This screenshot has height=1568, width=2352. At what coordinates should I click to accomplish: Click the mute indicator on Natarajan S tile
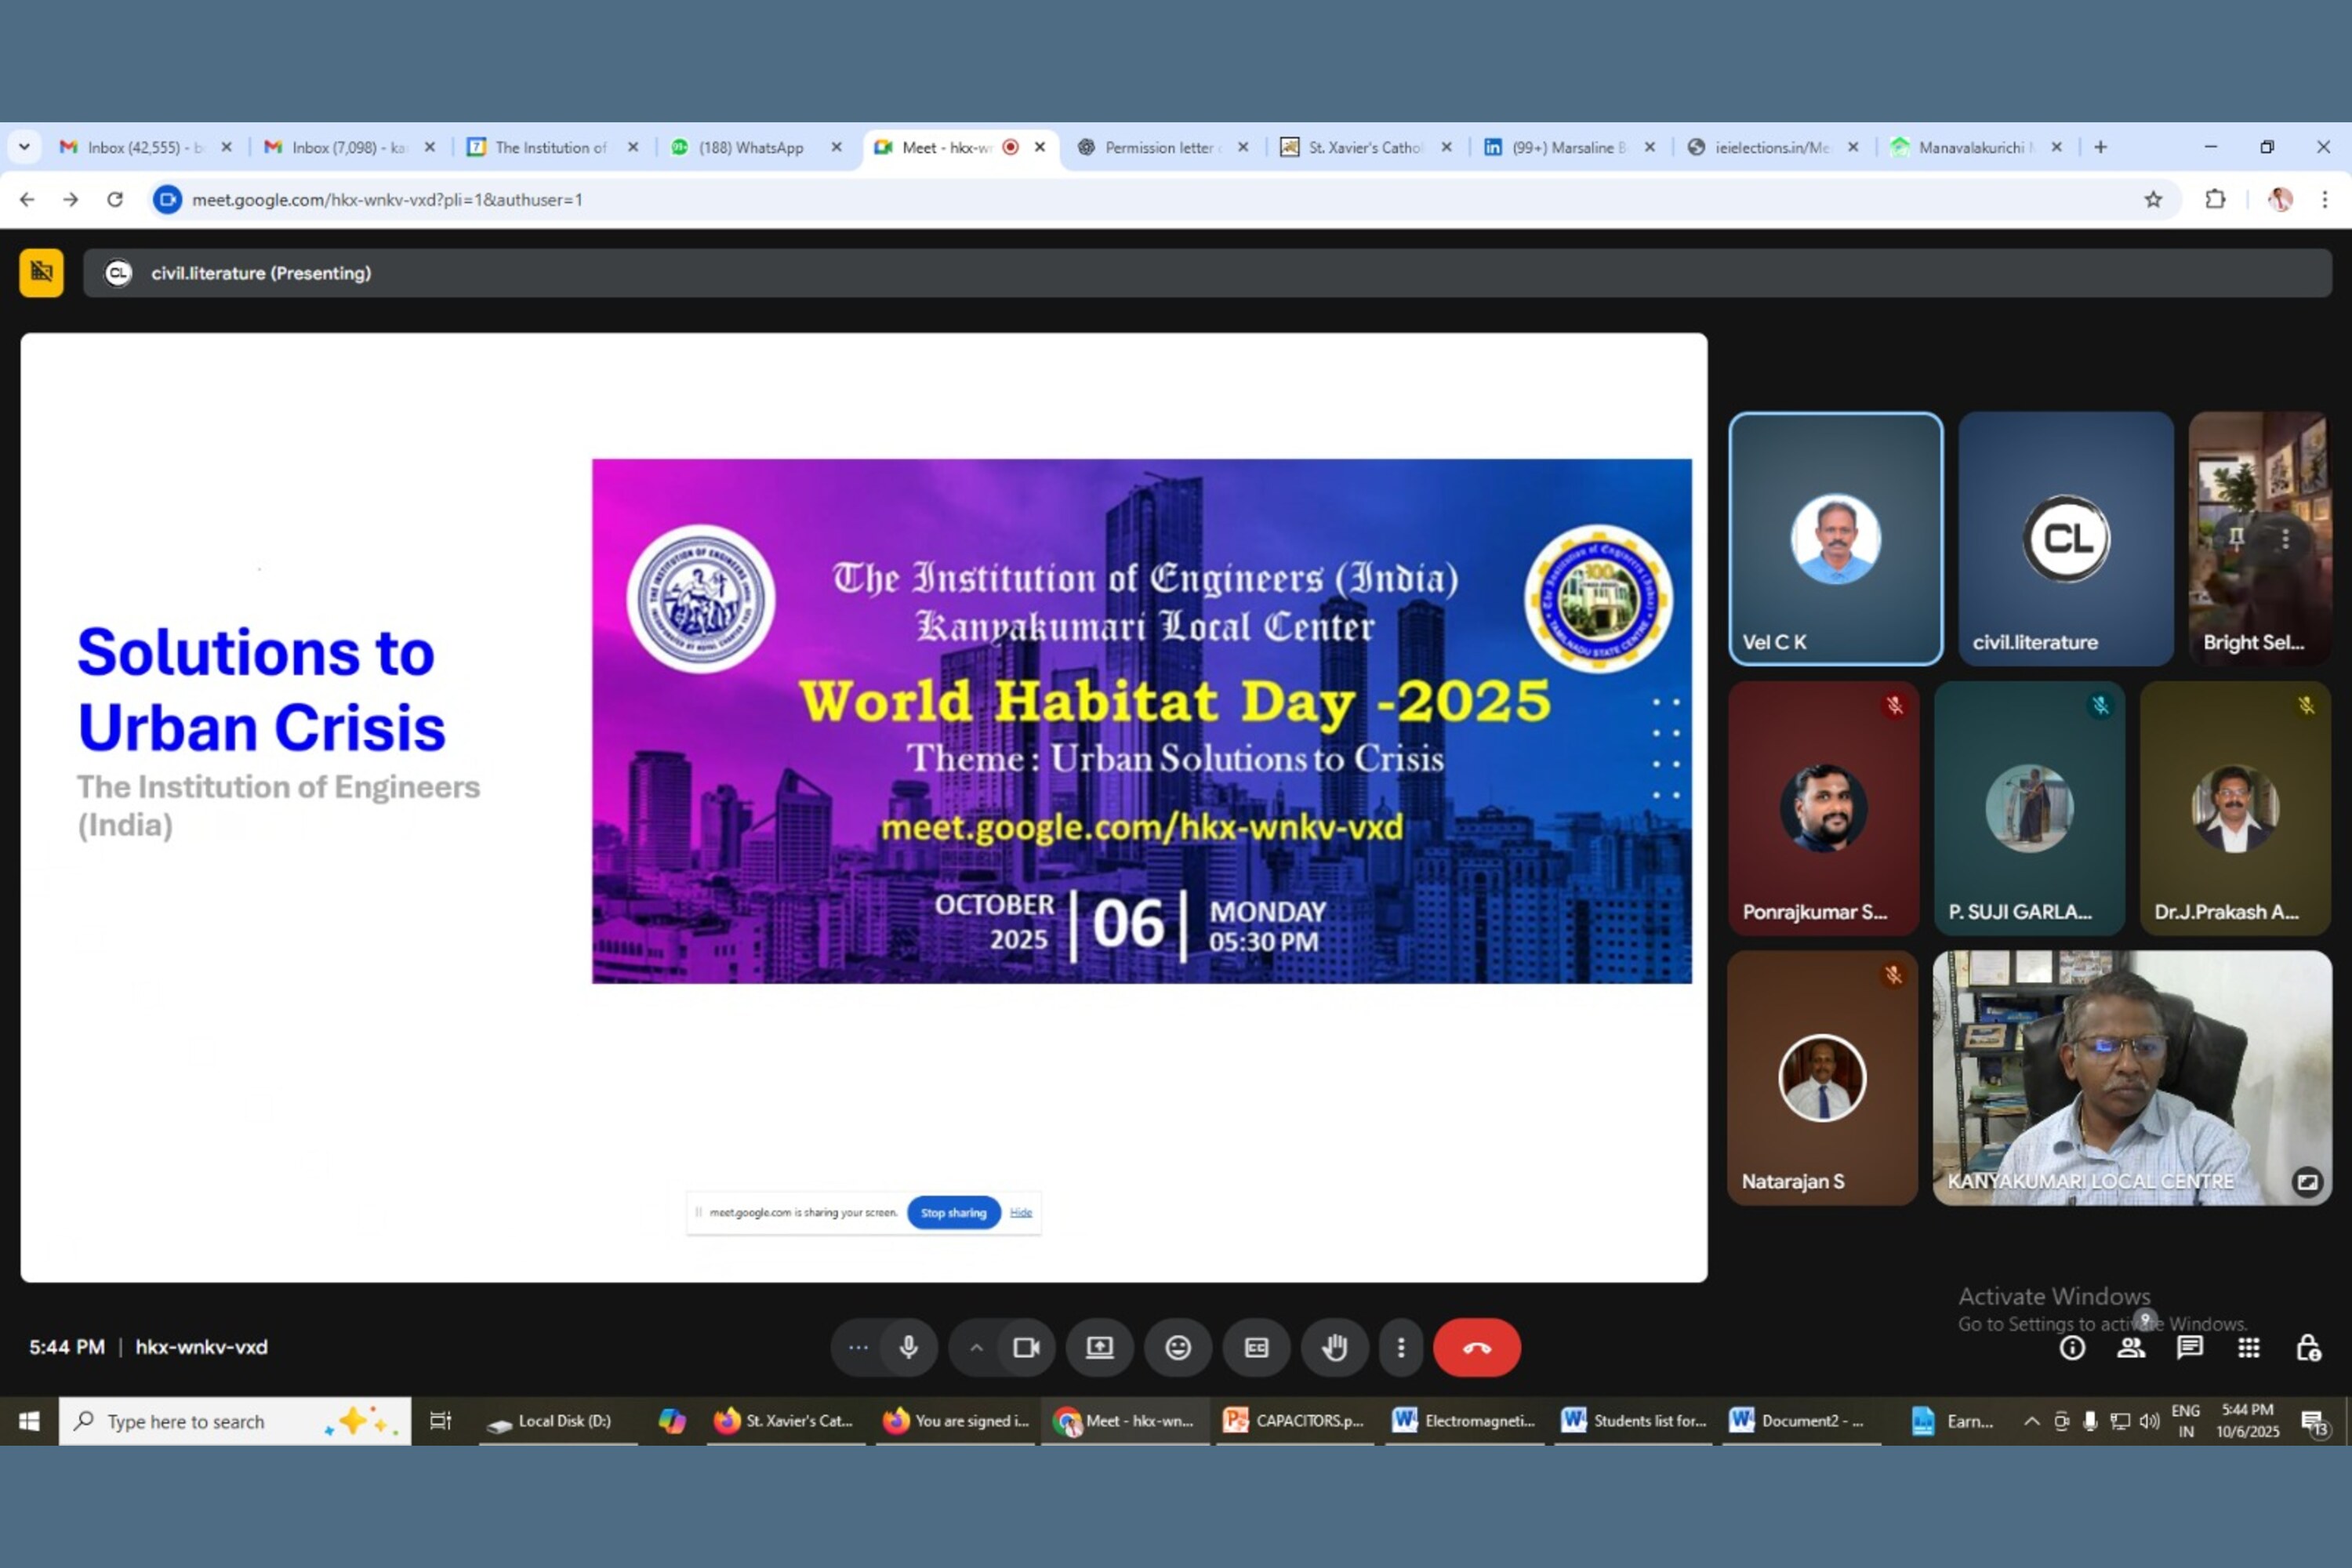coord(1893,975)
